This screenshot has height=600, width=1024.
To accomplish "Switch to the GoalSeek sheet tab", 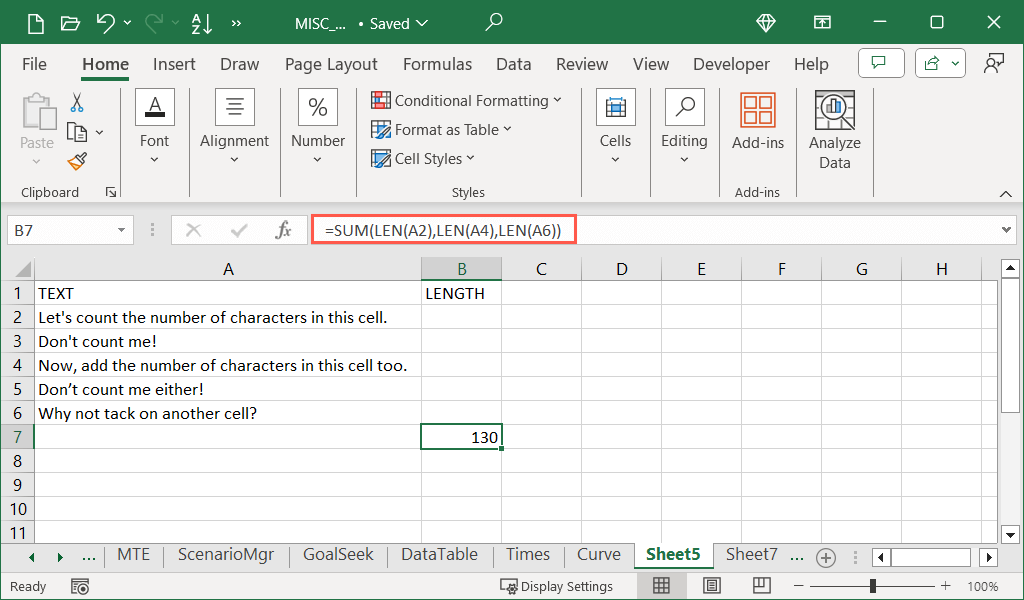I will click(x=338, y=555).
